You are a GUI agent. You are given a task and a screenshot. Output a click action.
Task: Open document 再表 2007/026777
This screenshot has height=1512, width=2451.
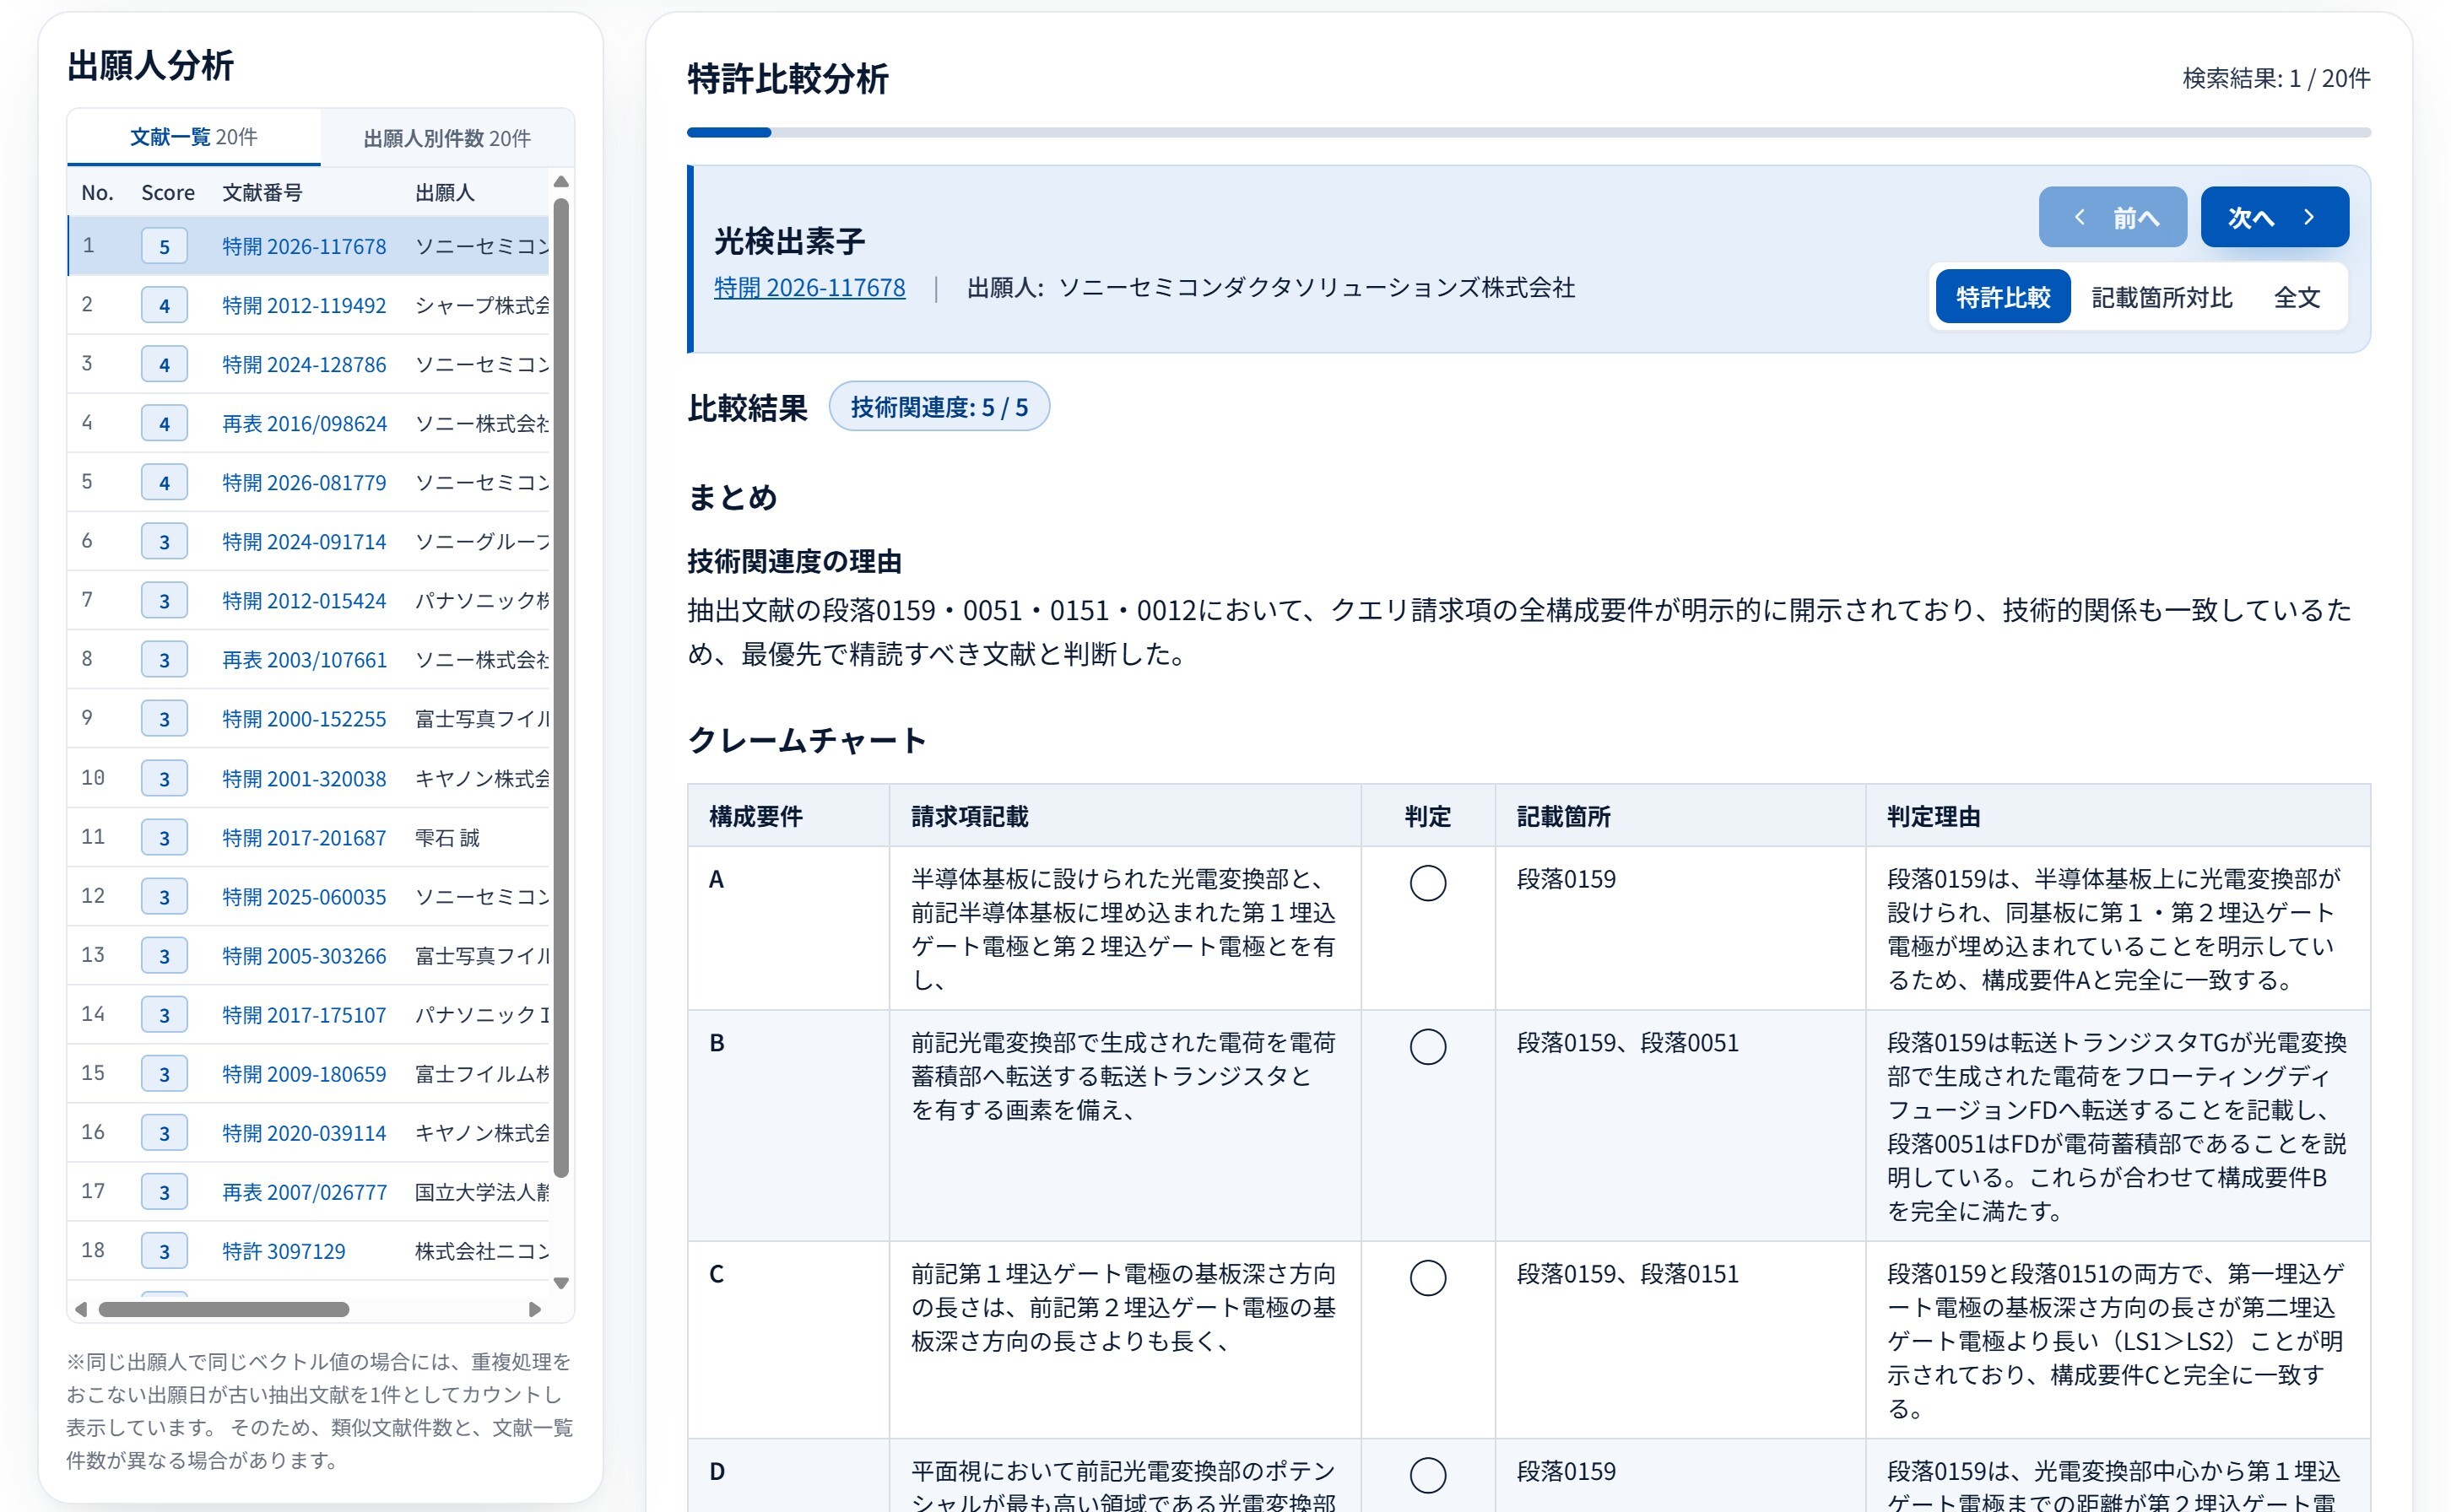coord(304,1191)
